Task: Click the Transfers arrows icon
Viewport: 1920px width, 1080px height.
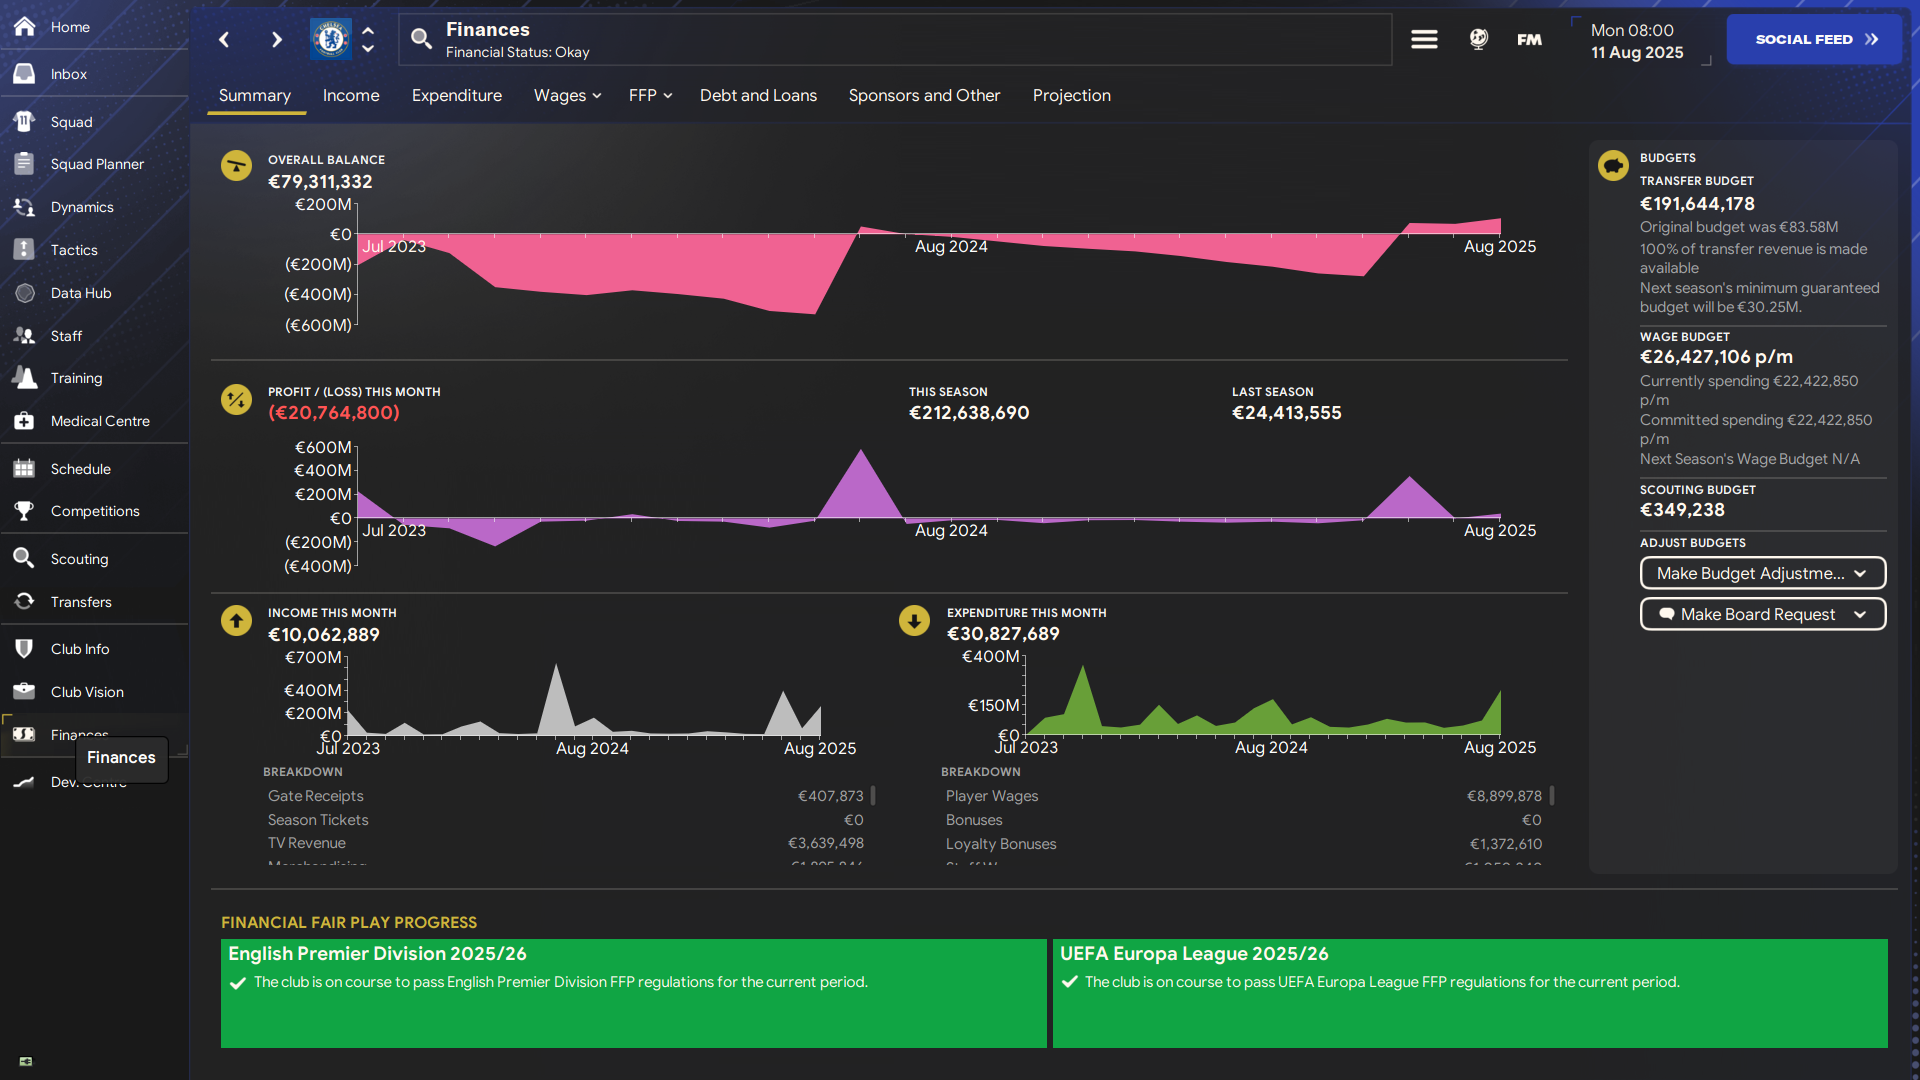Action: (x=24, y=602)
